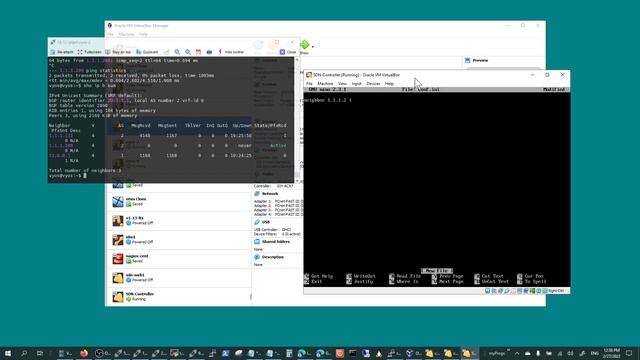Image resolution: width=640 pixels, height=360 pixels.
Task: Click nagios-cent VM icon
Action: point(118,259)
